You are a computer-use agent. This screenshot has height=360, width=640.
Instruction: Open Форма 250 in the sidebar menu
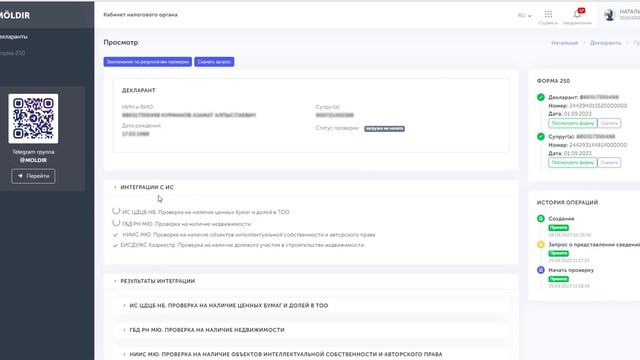13,53
